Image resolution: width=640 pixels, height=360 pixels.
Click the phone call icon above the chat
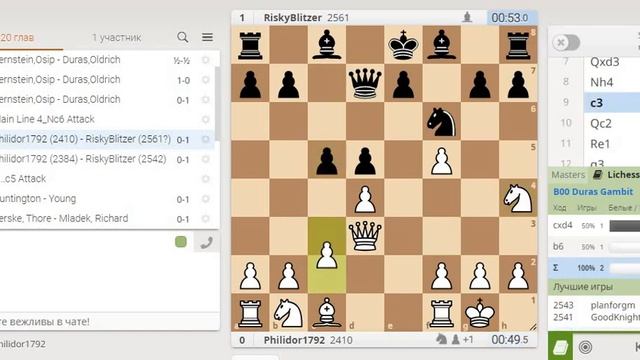[206, 242]
